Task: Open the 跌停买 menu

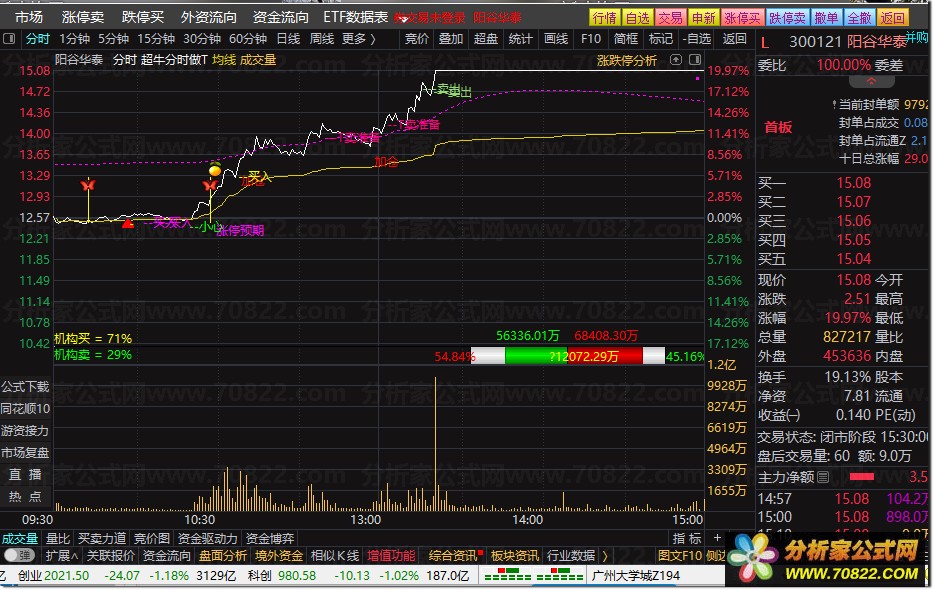Action: pyautogui.click(x=143, y=18)
